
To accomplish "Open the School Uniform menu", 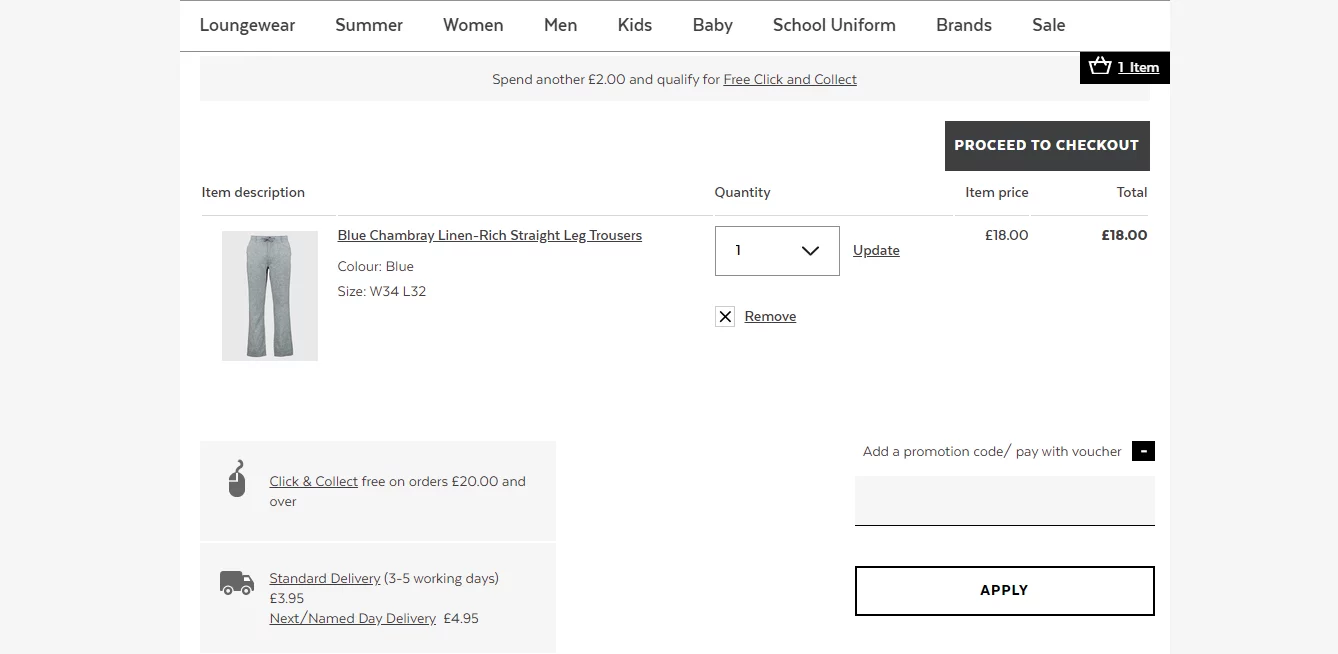I will click(834, 25).
